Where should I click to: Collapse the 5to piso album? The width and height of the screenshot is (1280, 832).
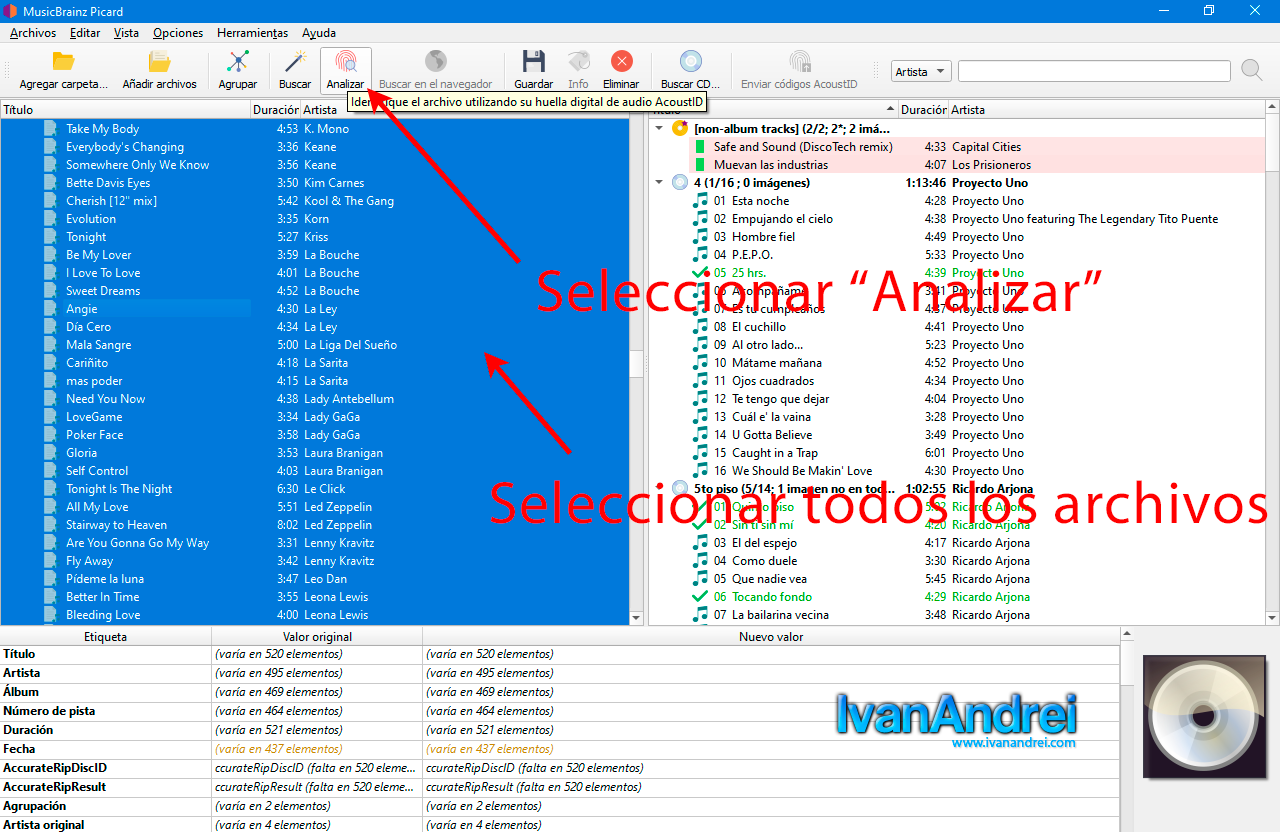(659, 488)
